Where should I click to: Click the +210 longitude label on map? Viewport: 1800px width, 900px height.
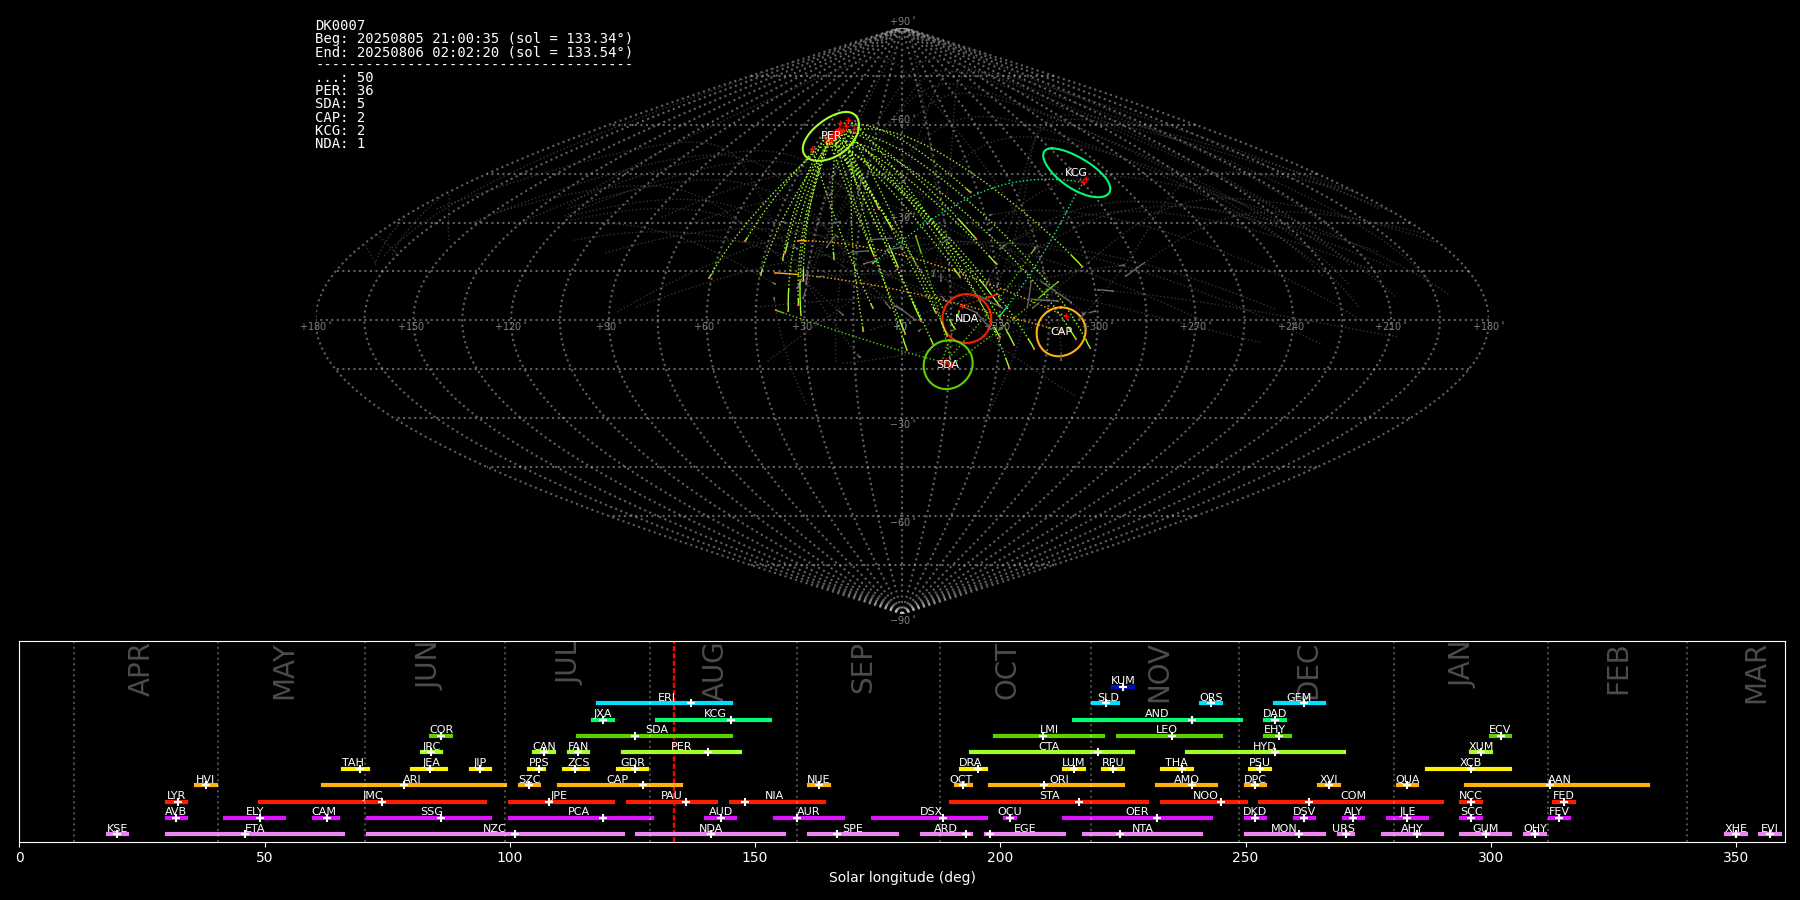(x=1388, y=327)
